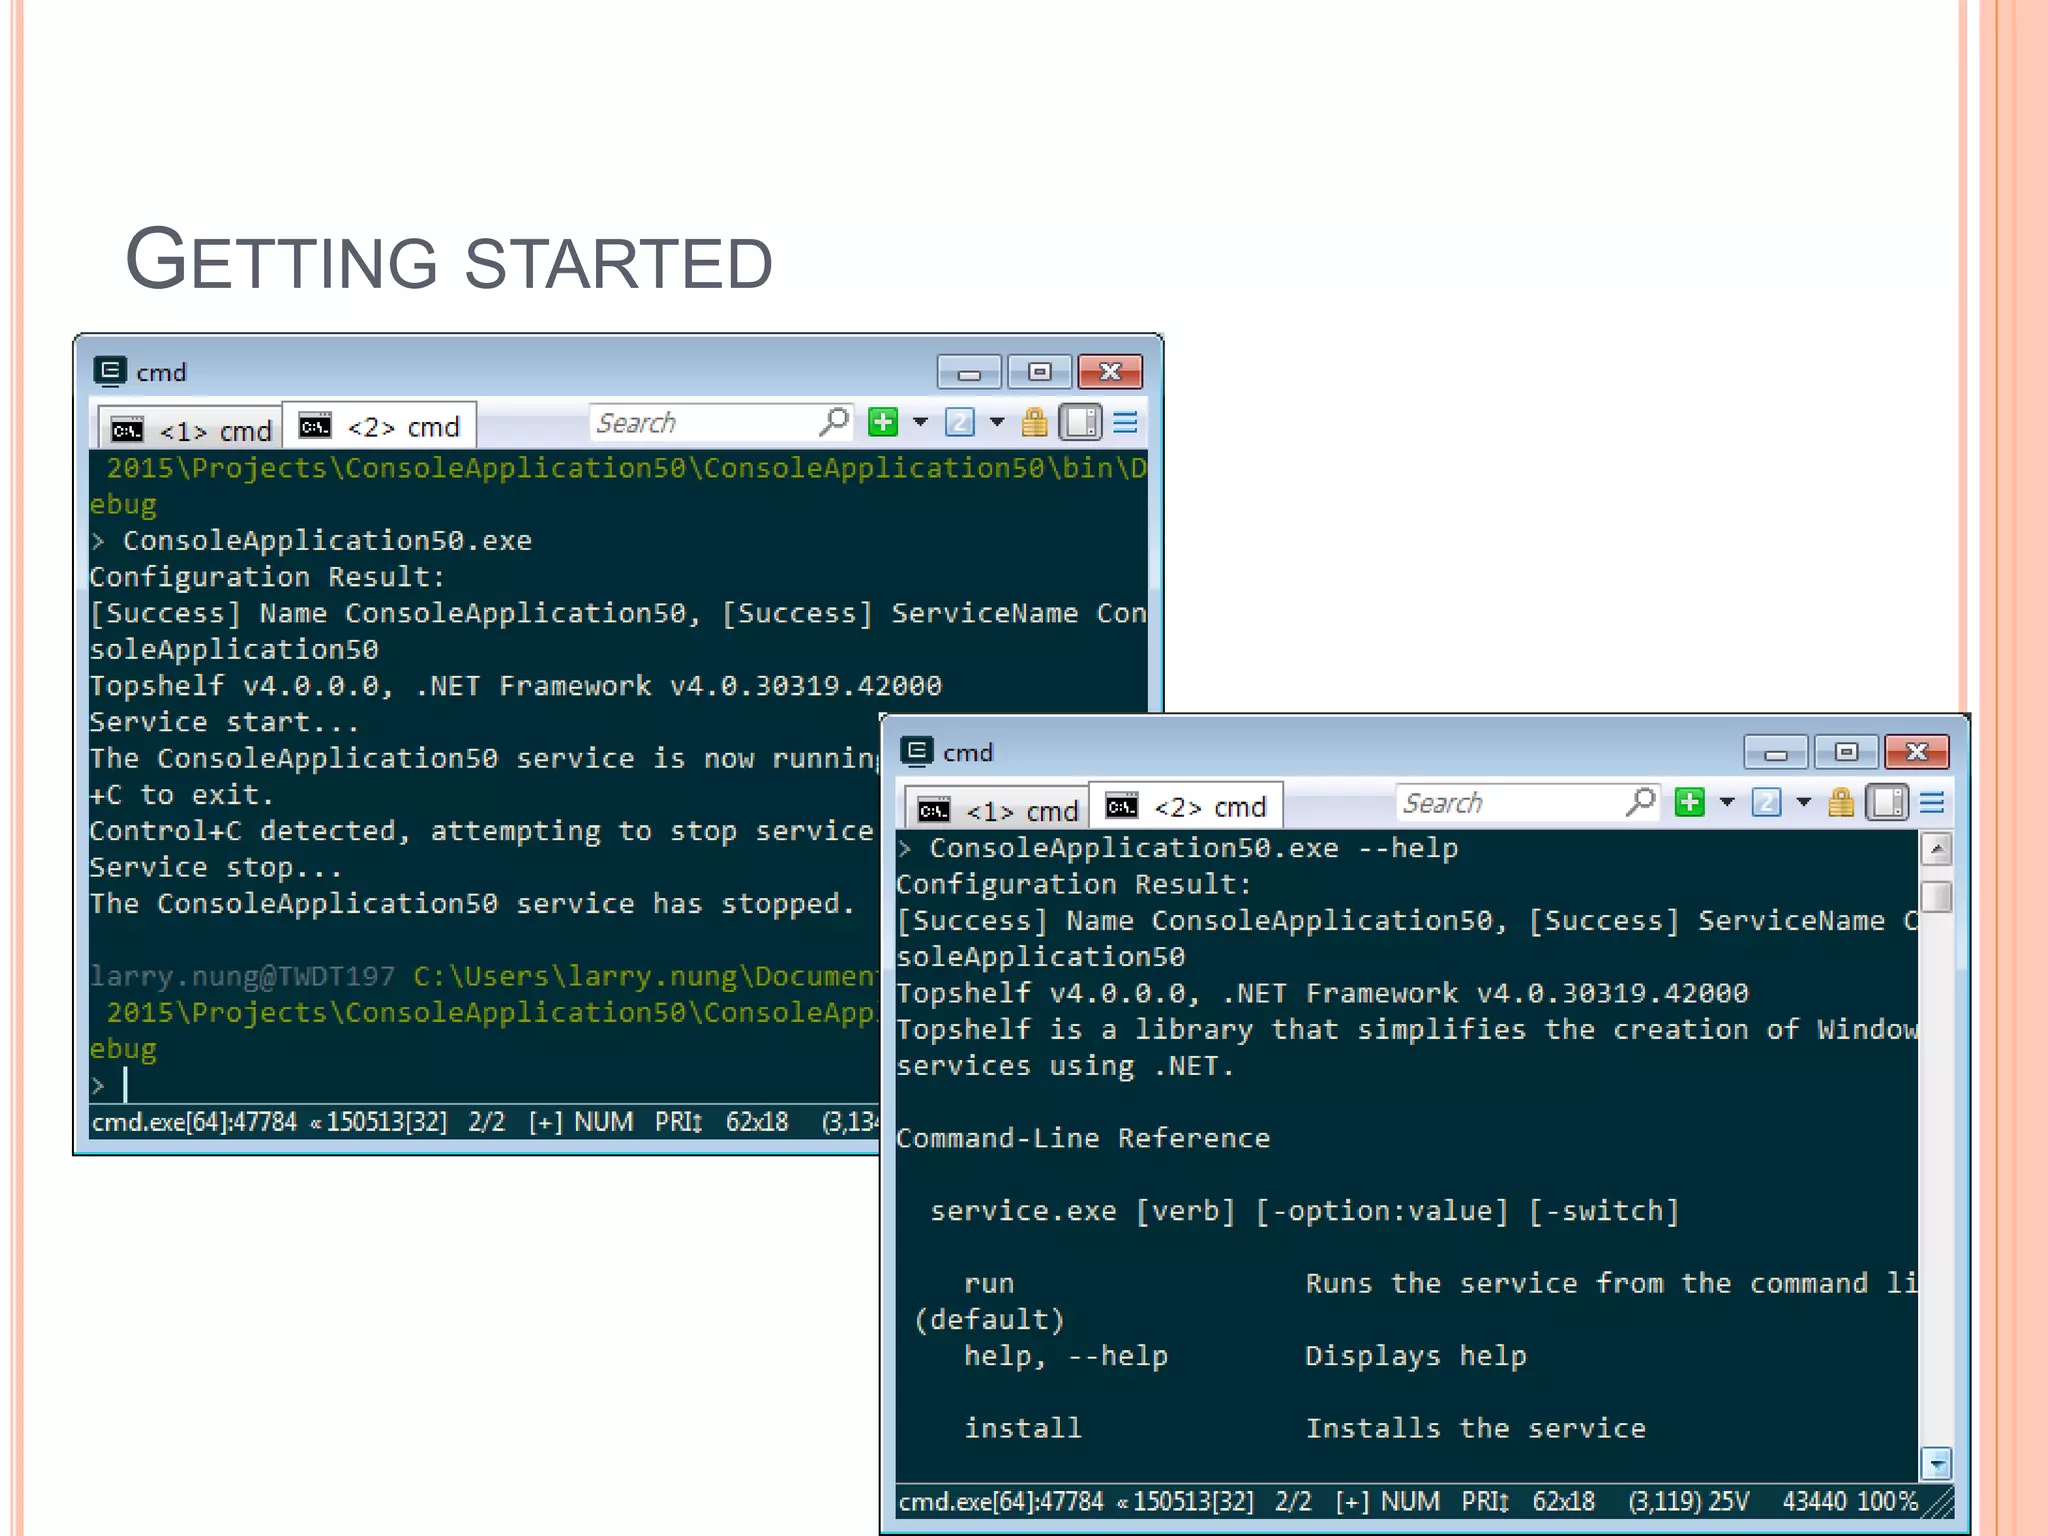Click active console number icon in back window
Image resolution: width=2048 pixels, height=1536 pixels.
(960, 422)
